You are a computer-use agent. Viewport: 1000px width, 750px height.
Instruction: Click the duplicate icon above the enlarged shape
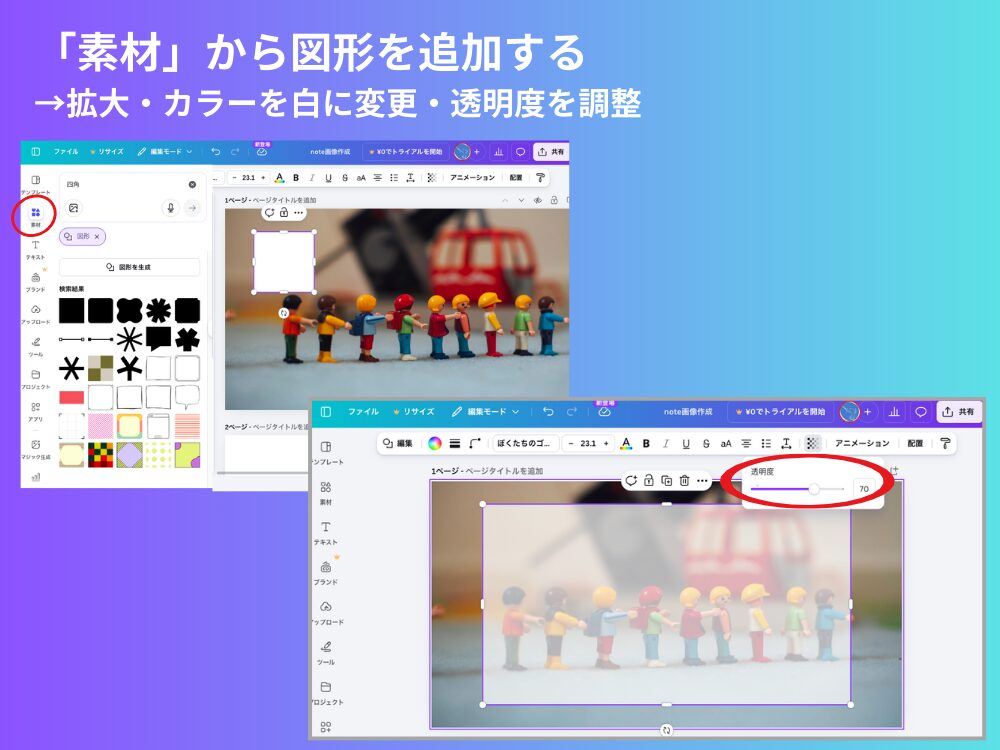coord(666,481)
